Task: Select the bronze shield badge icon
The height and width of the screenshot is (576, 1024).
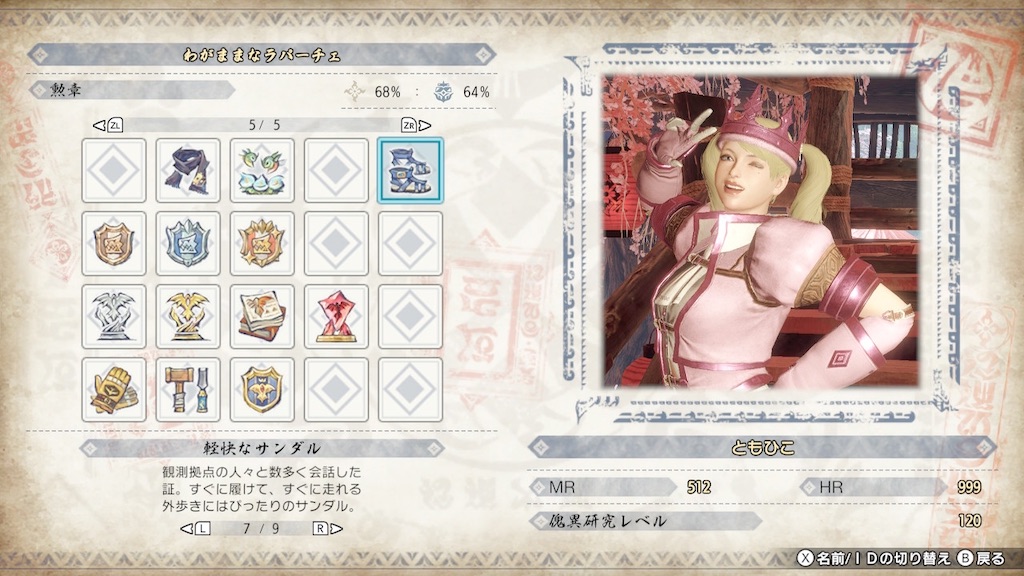Action: pyautogui.click(x=114, y=244)
